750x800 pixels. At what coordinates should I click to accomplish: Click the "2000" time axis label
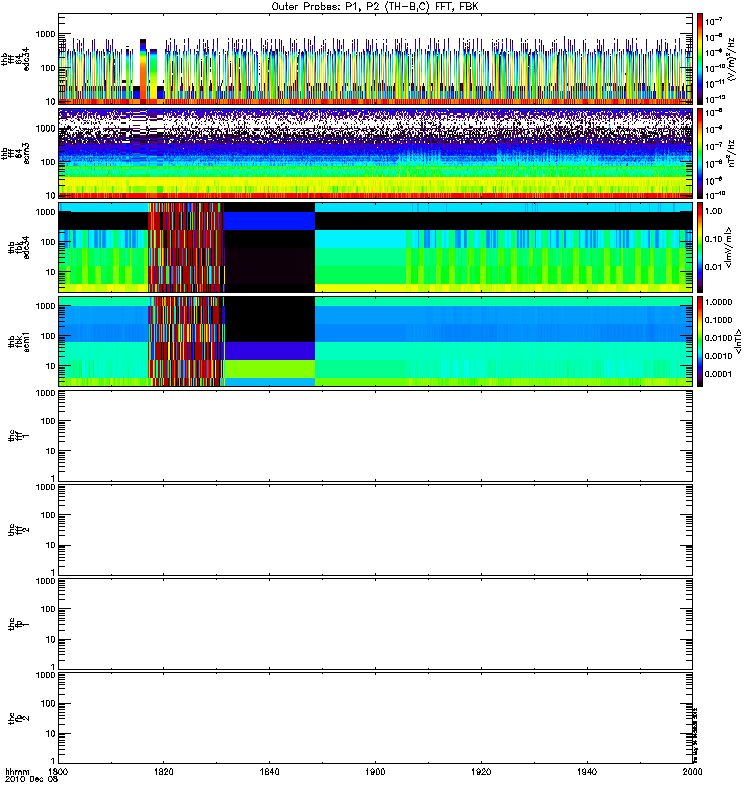point(692,771)
